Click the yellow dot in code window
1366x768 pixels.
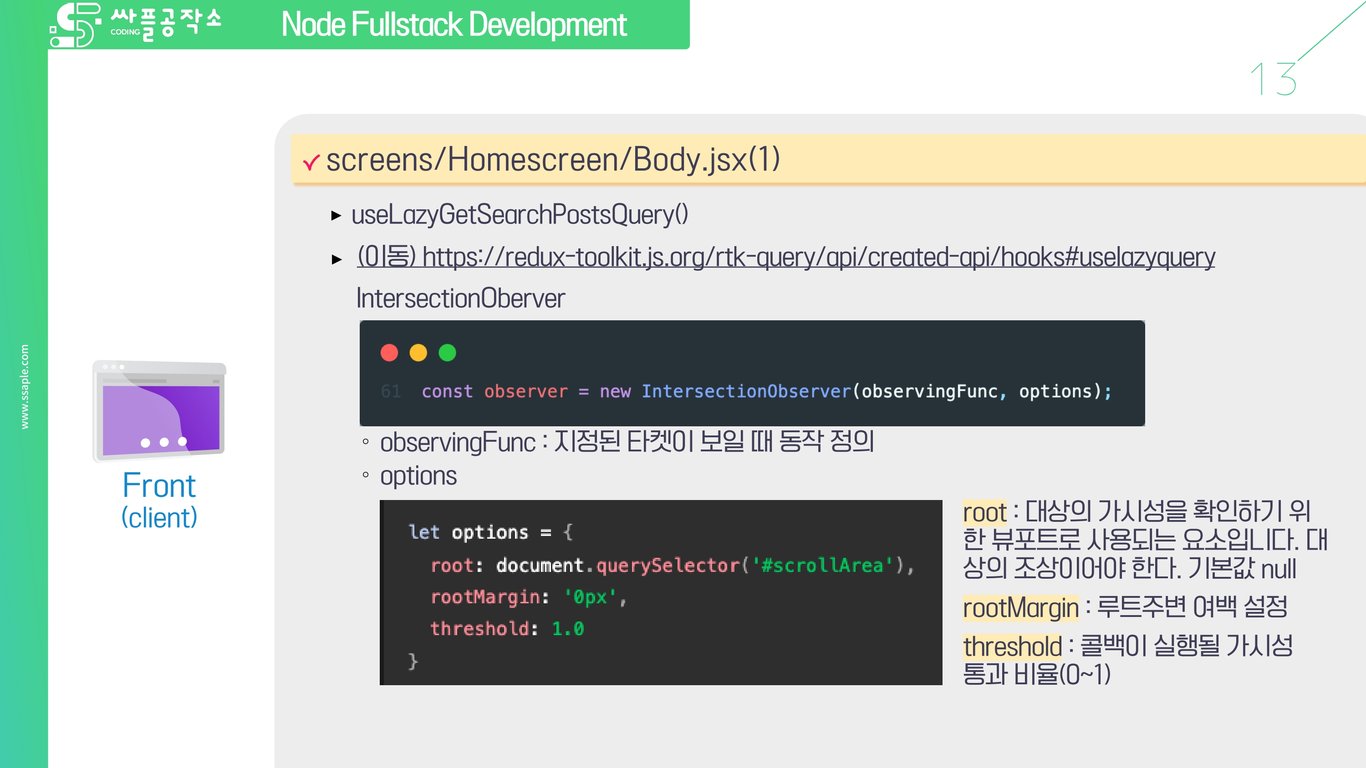(x=418, y=352)
